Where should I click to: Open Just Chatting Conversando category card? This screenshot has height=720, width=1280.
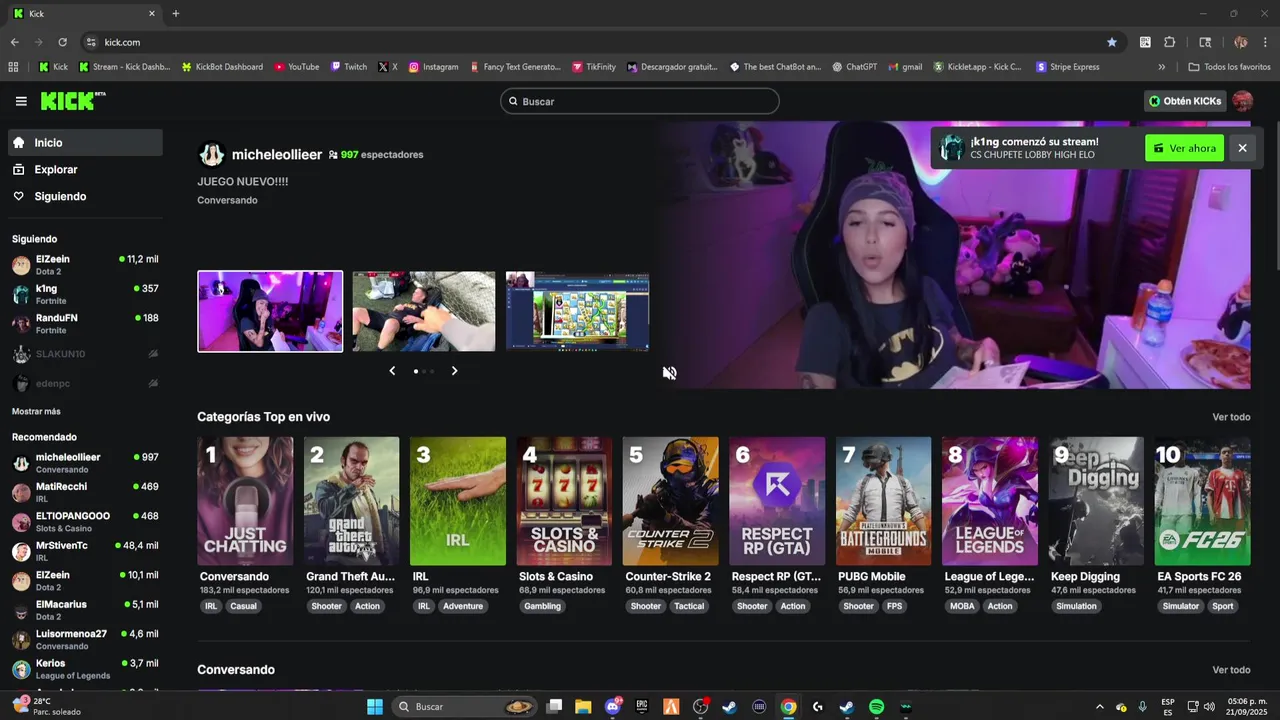pos(245,501)
